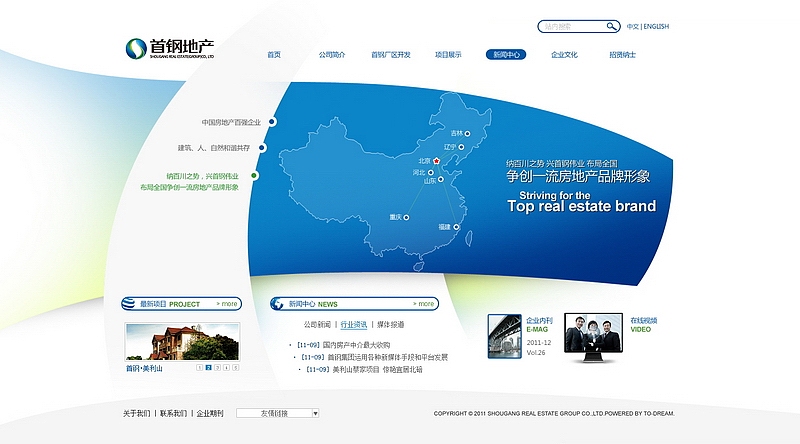Click the 新闻中心 NEWS heading
This screenshot has height=444, width=800.
click(313, 304)
